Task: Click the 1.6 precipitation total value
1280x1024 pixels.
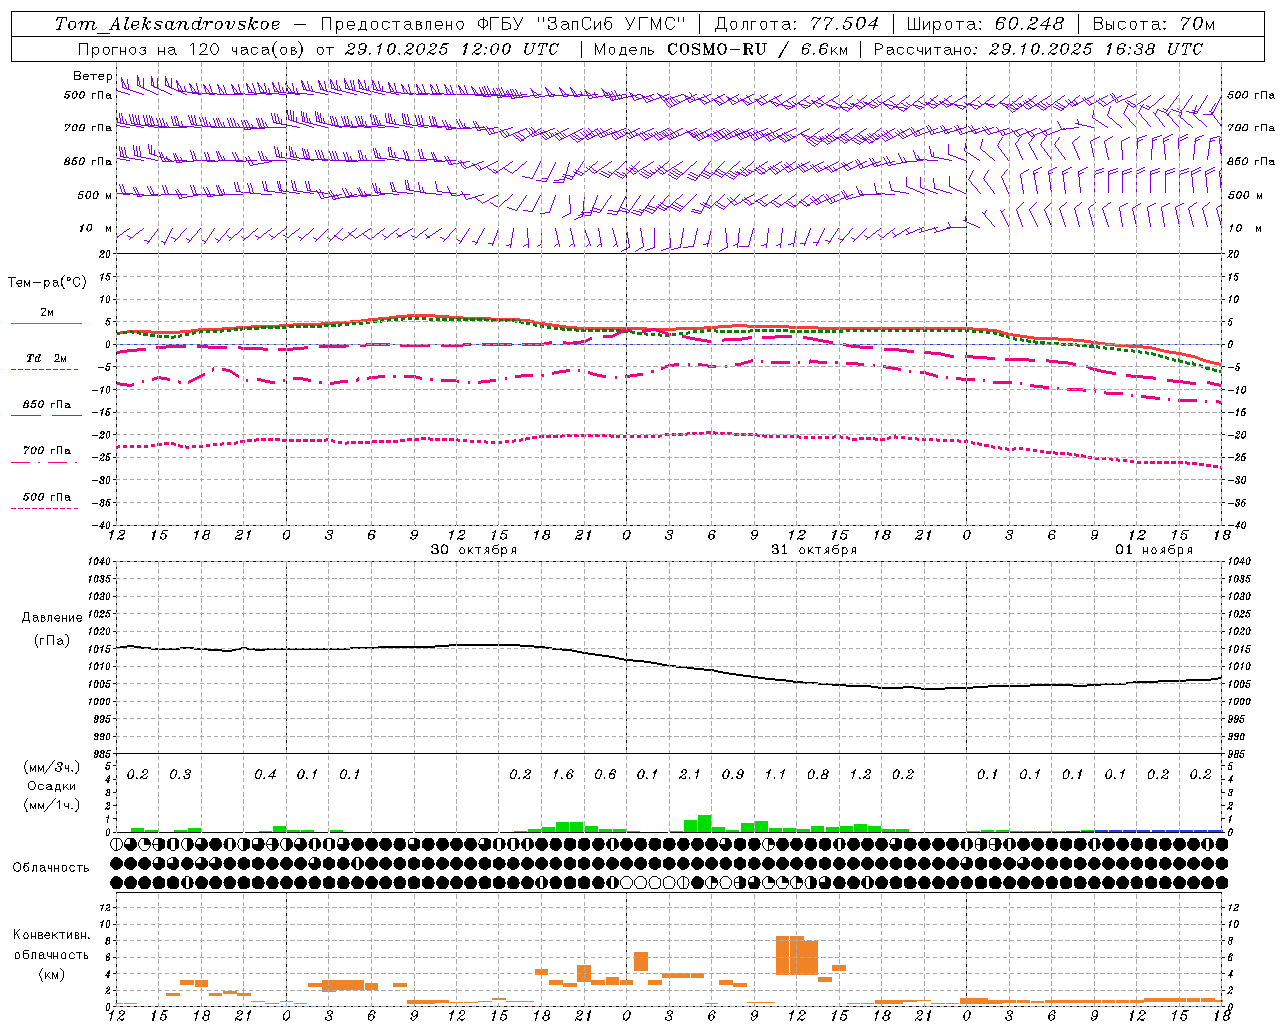Action: 563,775
